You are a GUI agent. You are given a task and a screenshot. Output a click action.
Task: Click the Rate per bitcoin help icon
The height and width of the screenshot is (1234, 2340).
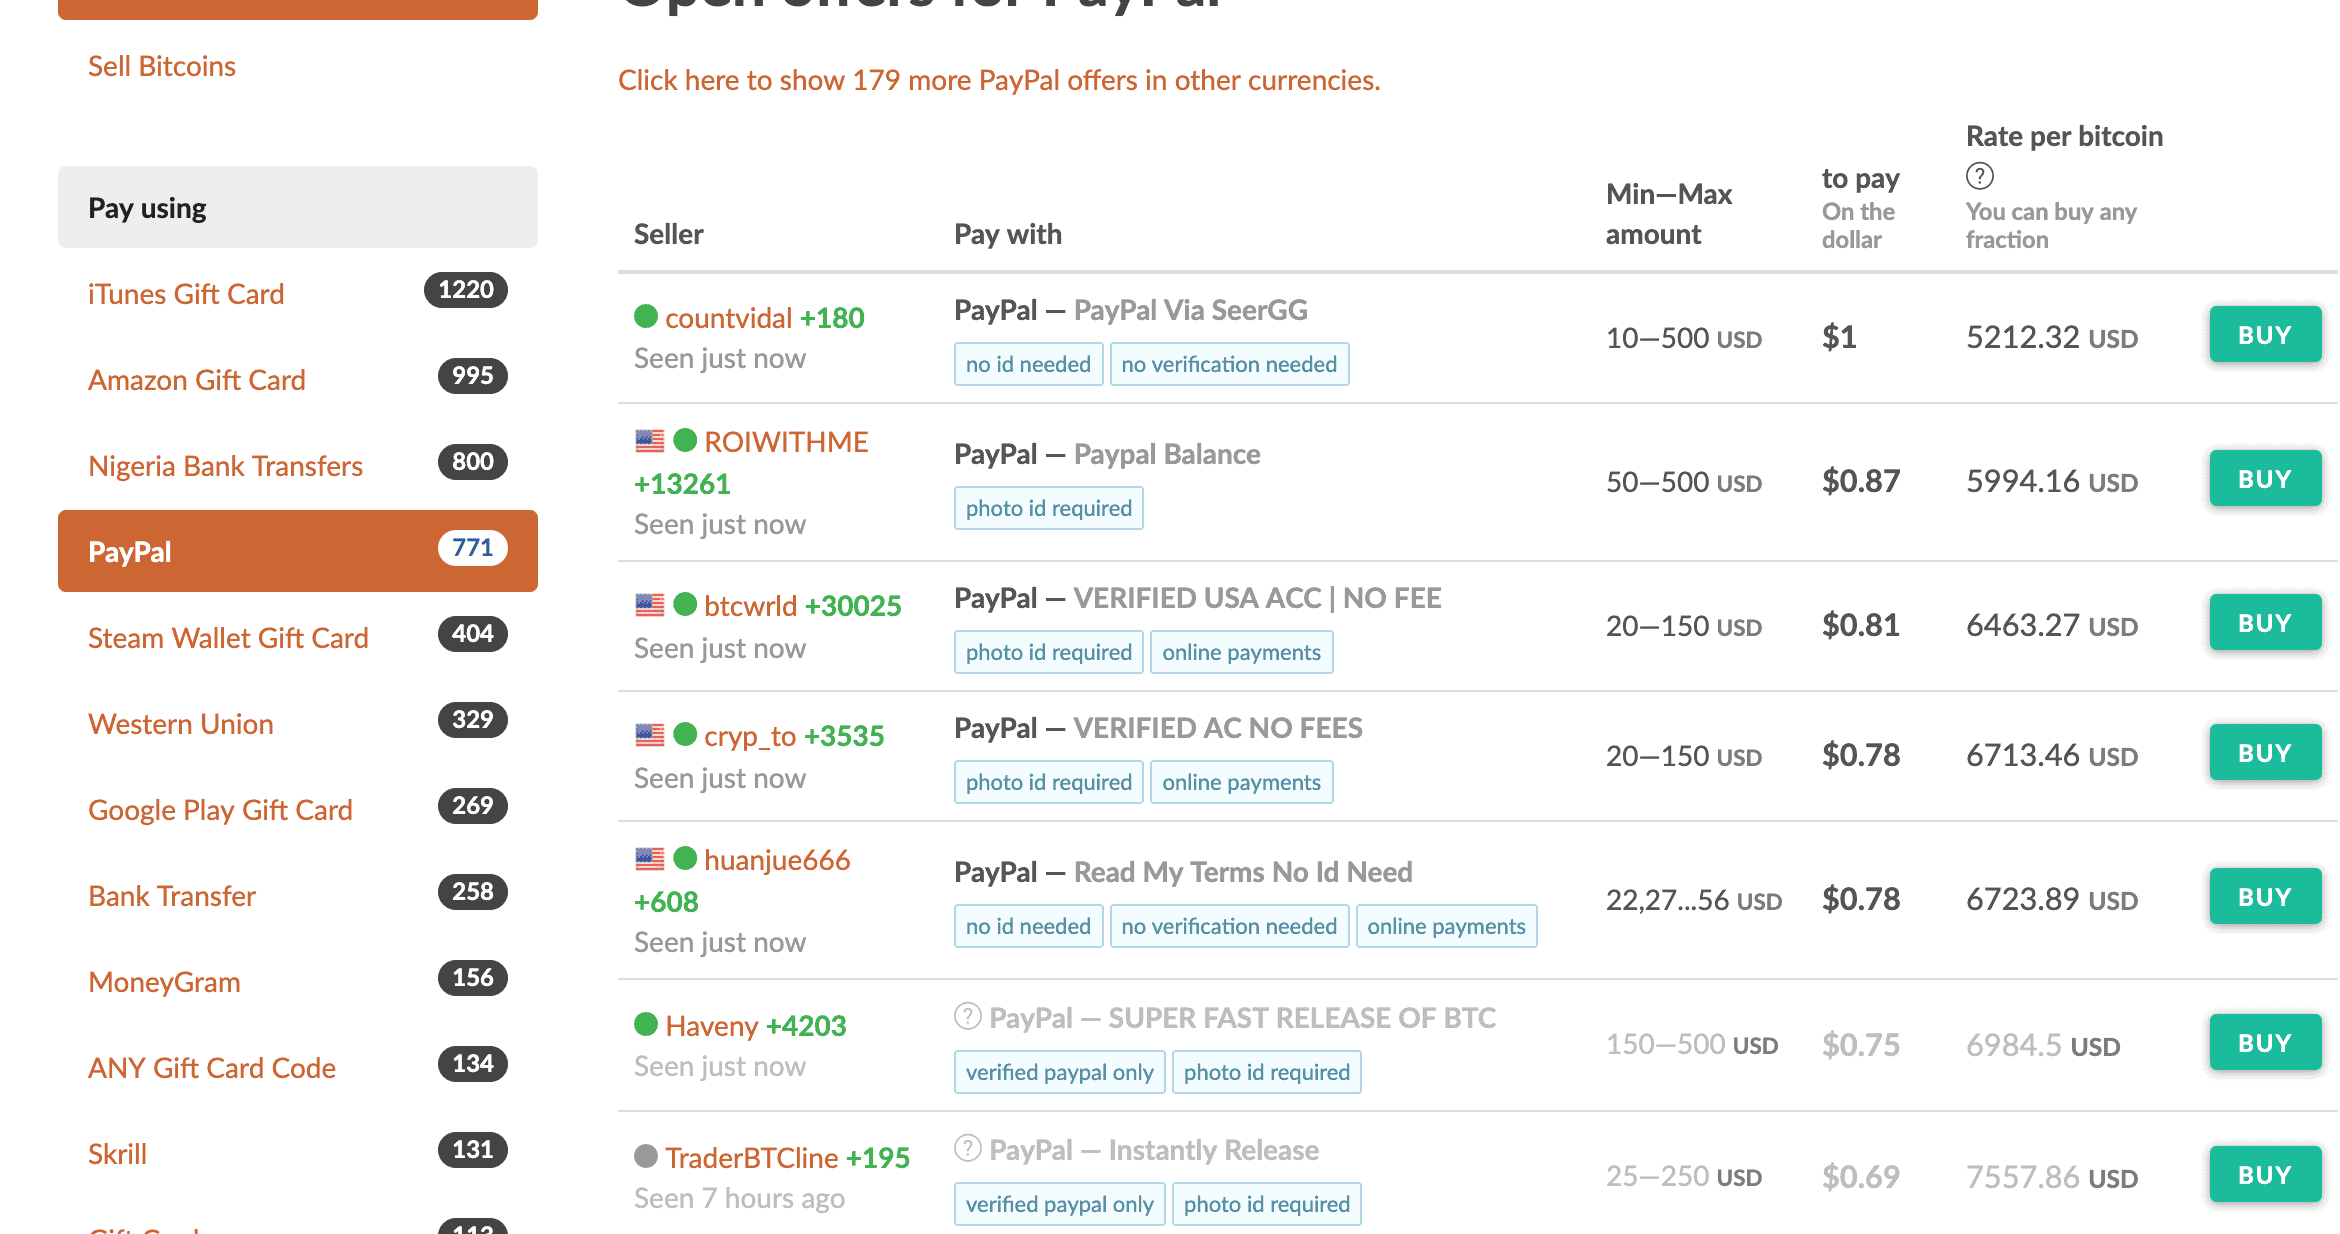coord(1979,176)
